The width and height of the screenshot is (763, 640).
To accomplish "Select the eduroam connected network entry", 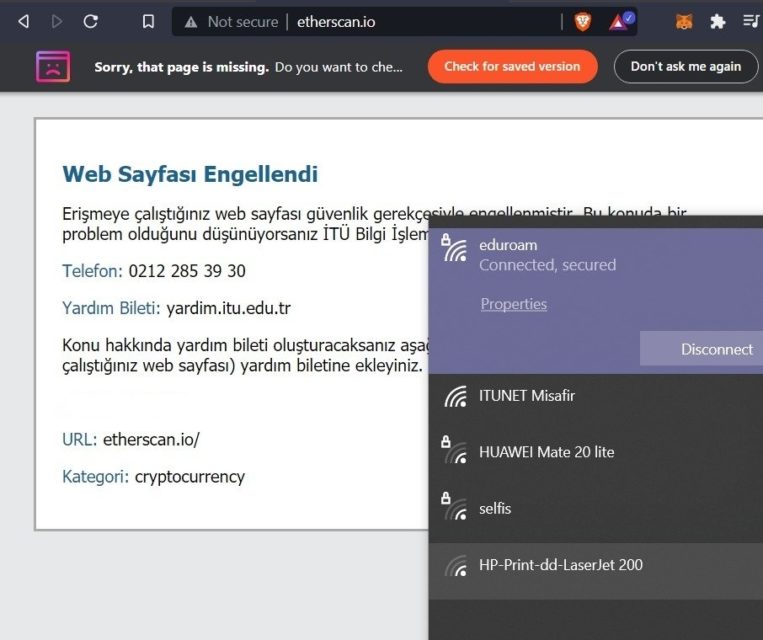I will 596,301.
